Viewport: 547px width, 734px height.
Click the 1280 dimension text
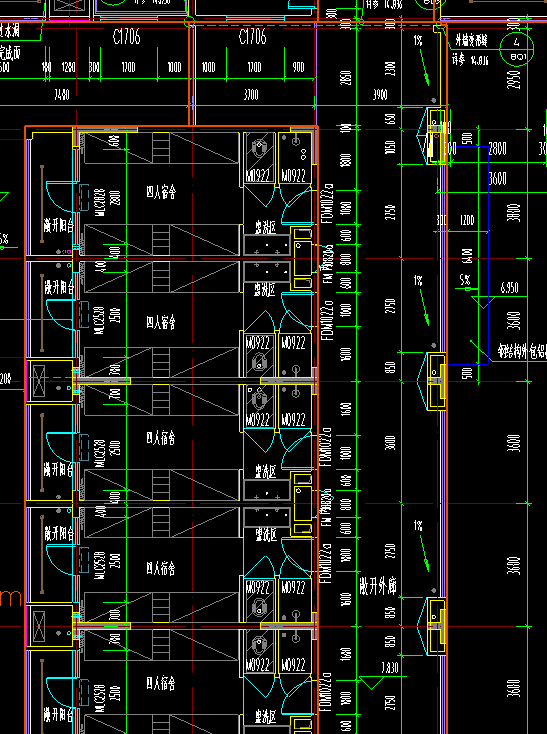pos(69,67)
